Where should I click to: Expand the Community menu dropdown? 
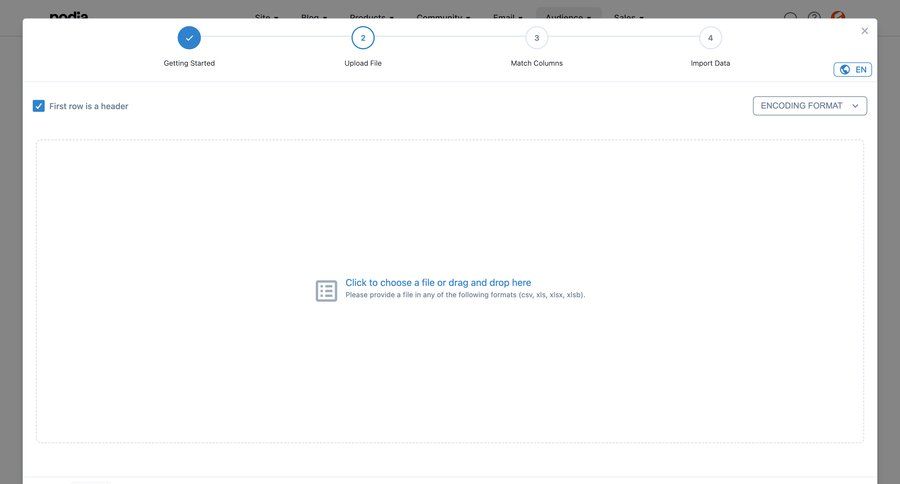click(x=443, y=17)
